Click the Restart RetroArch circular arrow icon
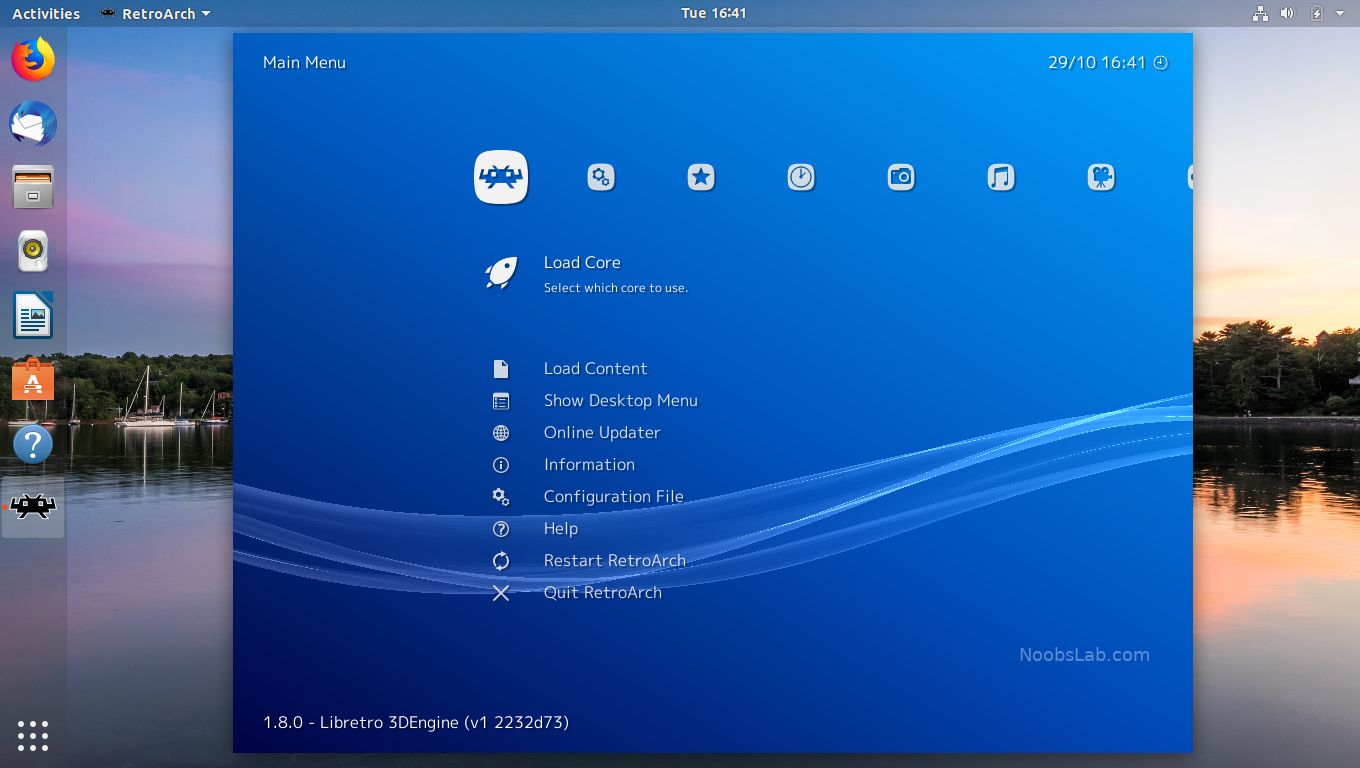The image size is (1360, 768). coord(500,561)
